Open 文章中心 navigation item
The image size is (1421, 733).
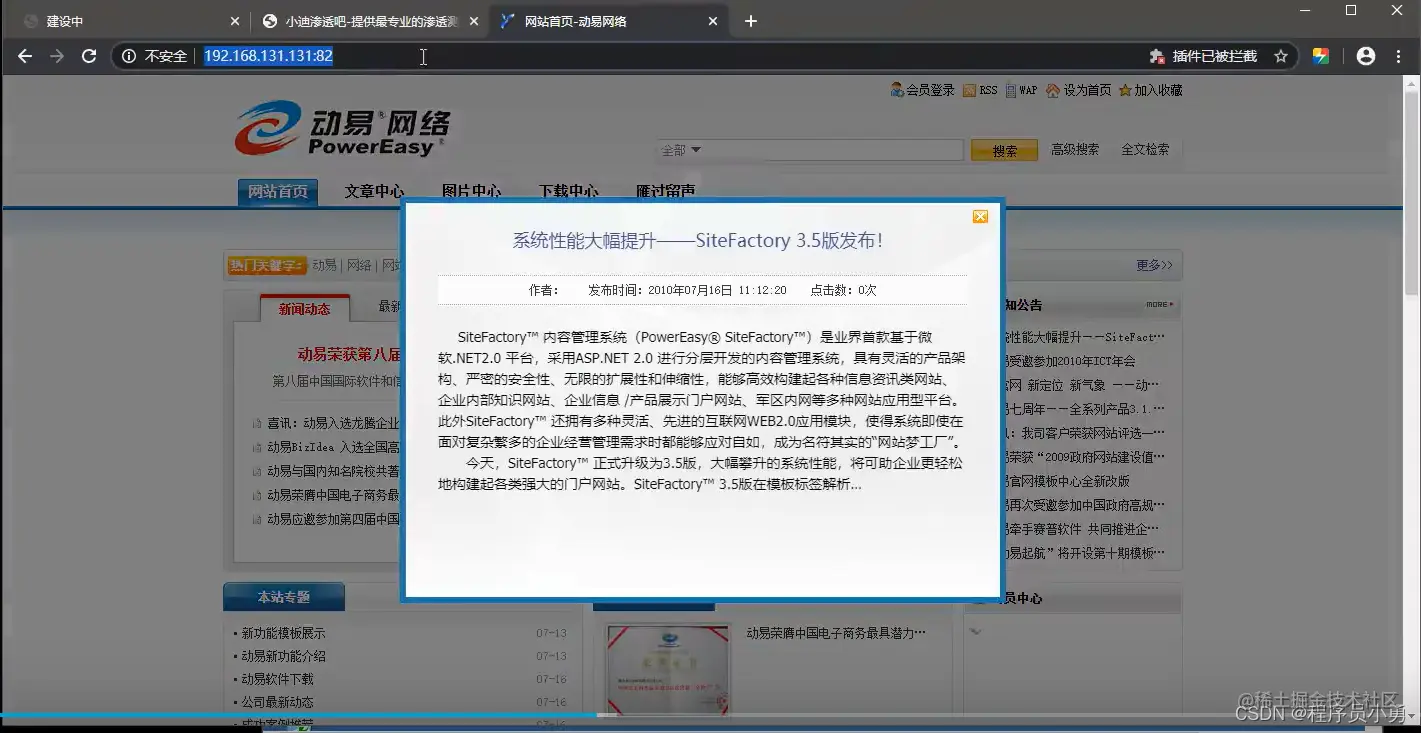[x=375, y=191]
